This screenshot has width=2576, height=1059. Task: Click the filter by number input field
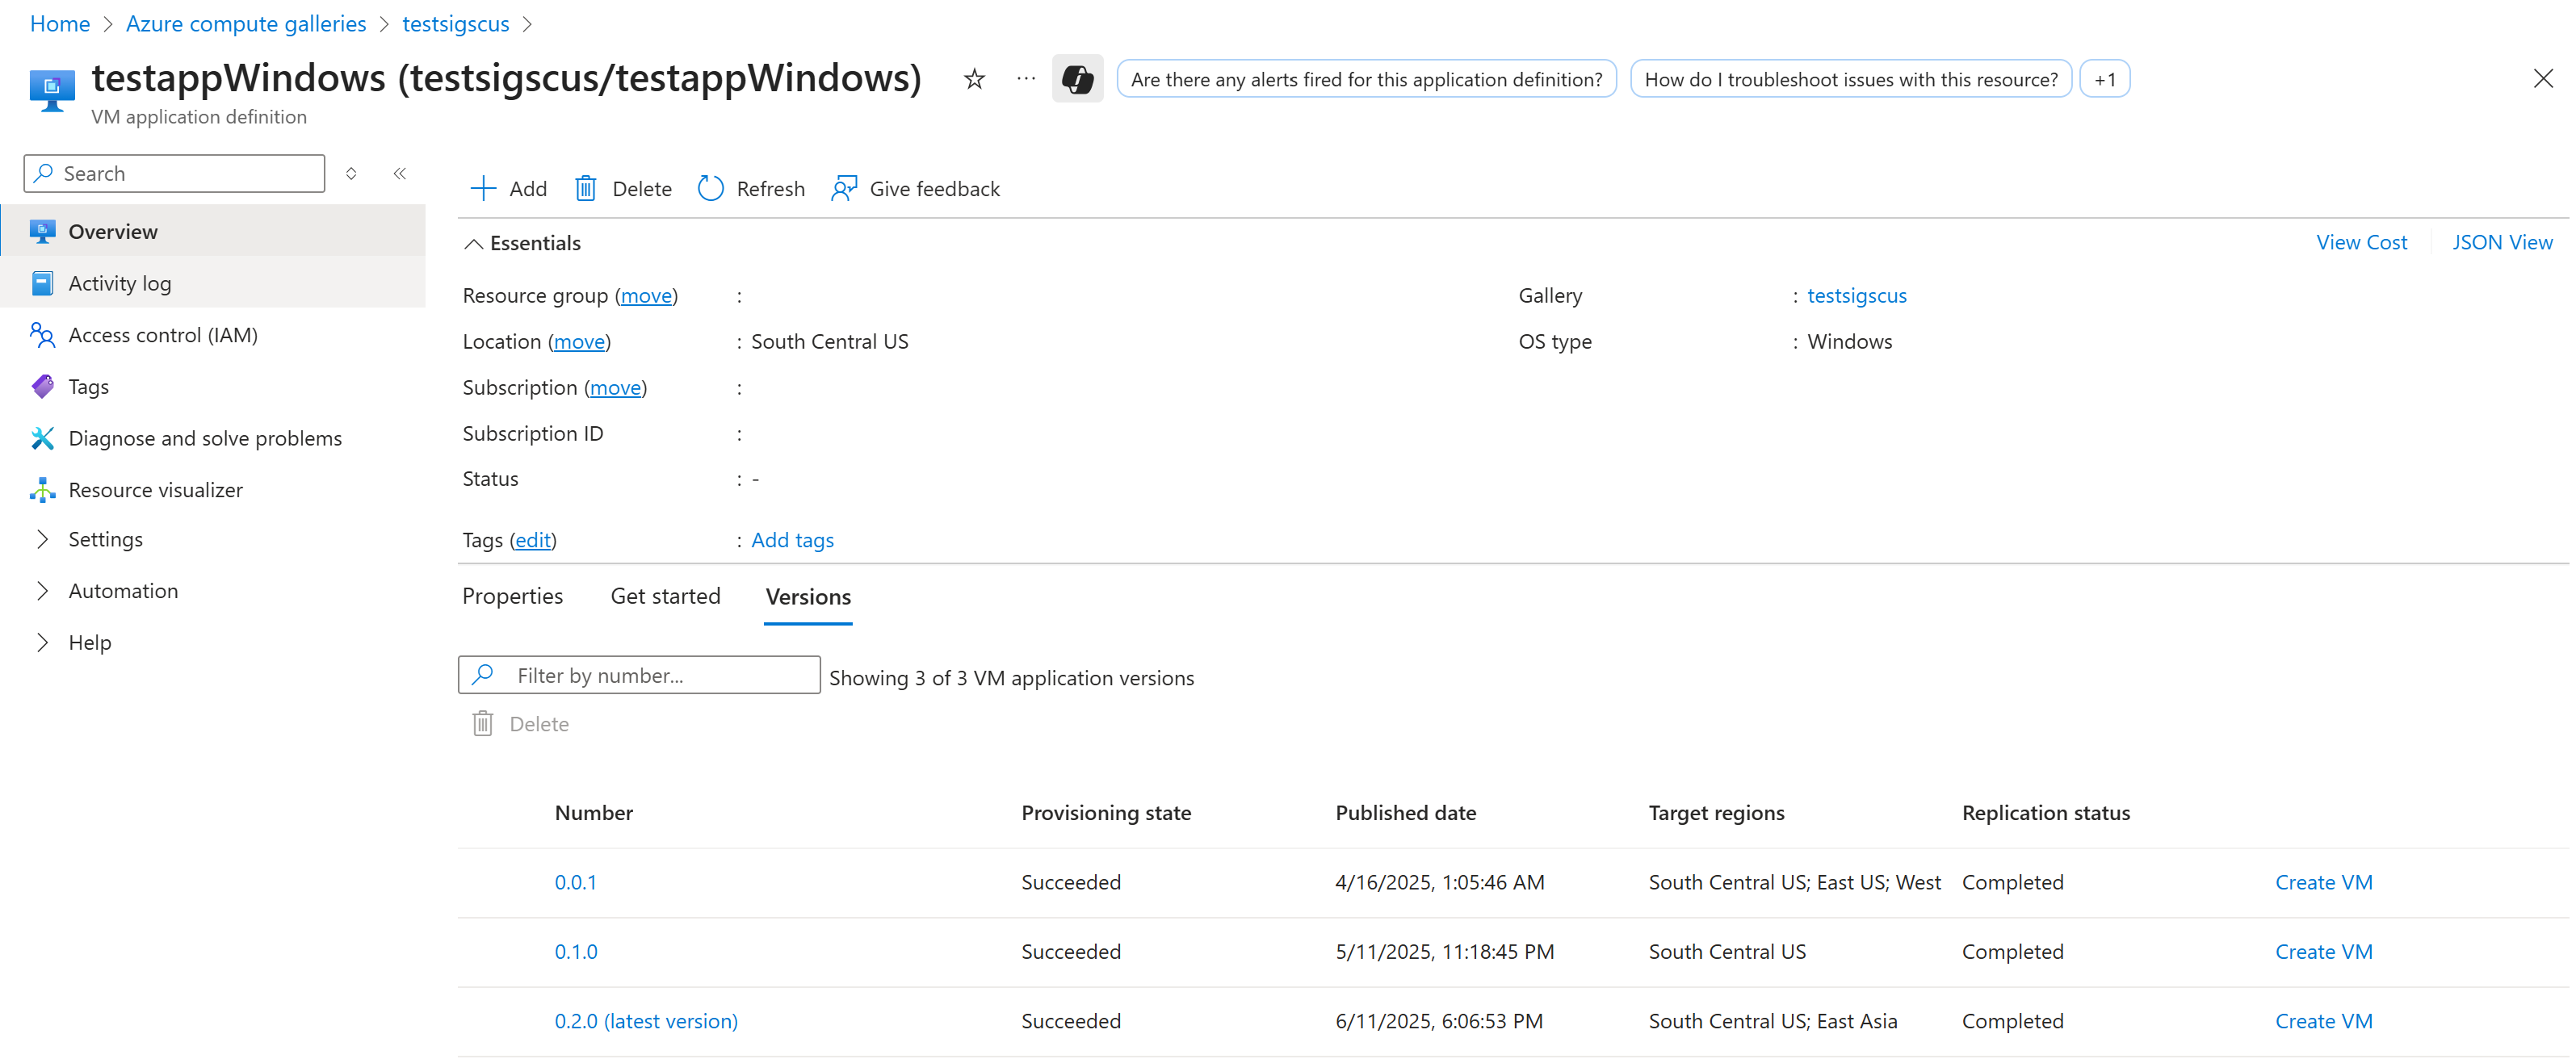(x=639, y=675)
